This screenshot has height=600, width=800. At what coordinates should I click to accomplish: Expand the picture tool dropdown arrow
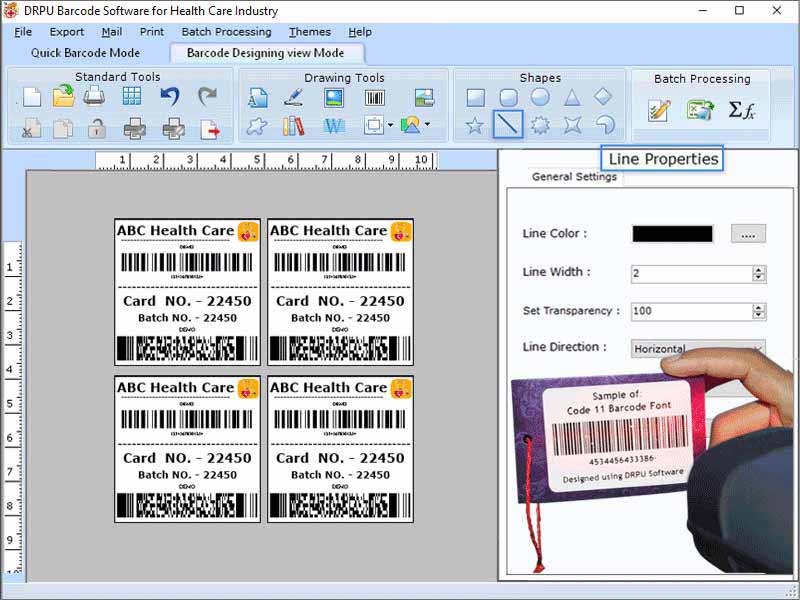(426, 125)
